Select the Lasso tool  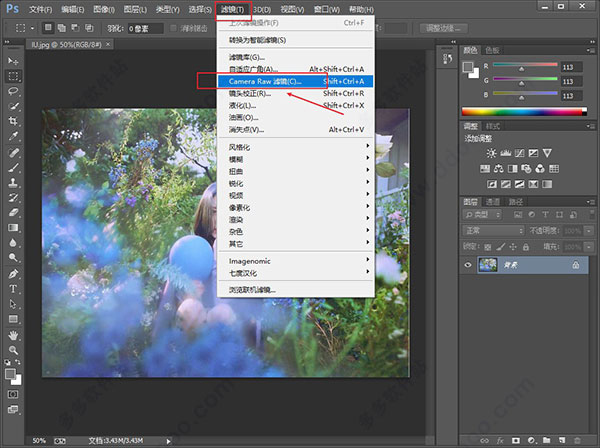[13, 91]
